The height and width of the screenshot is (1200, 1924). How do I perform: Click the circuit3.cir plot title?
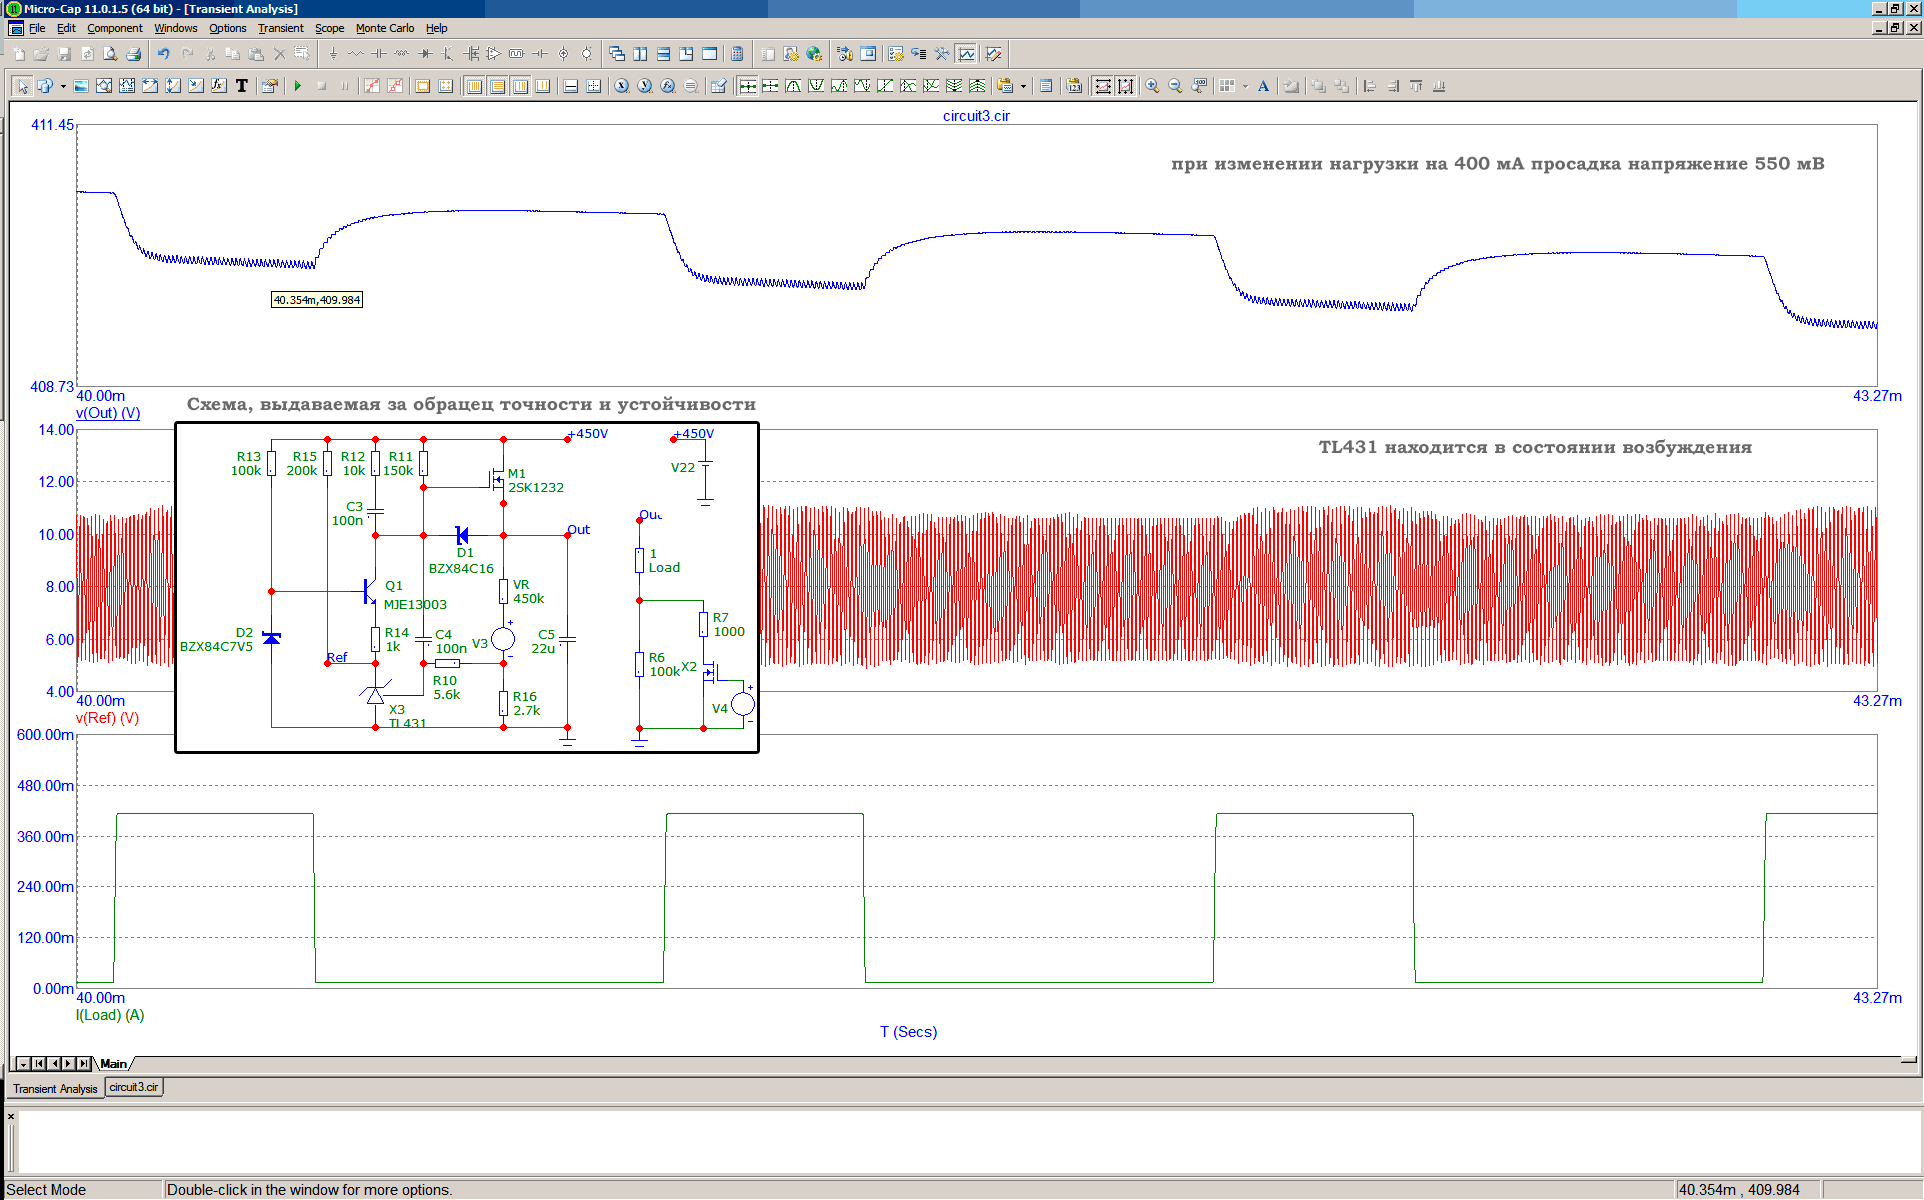(x=976, y=116)
